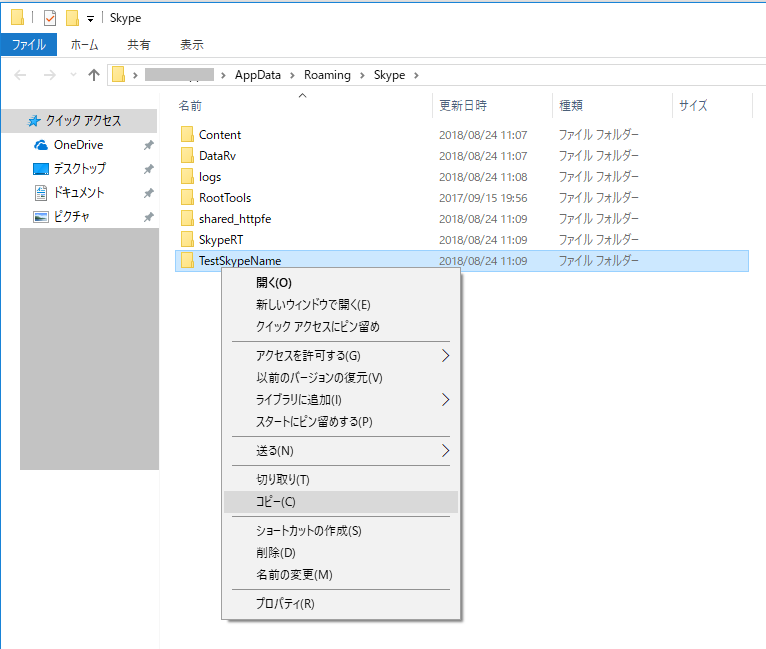Click the pin icon beside デスクトップ

point(149,169)
